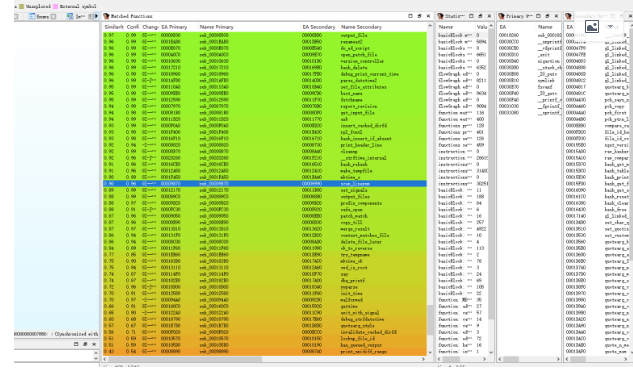Image resolution: width=633 pixels, height=369 pixels.
Task: Close the Enums tab
Action: coord(53,17)
